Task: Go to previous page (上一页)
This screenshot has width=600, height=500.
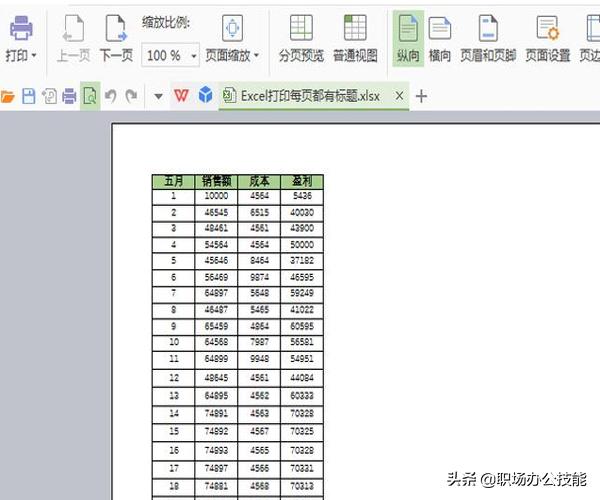Action: point(73,39)
